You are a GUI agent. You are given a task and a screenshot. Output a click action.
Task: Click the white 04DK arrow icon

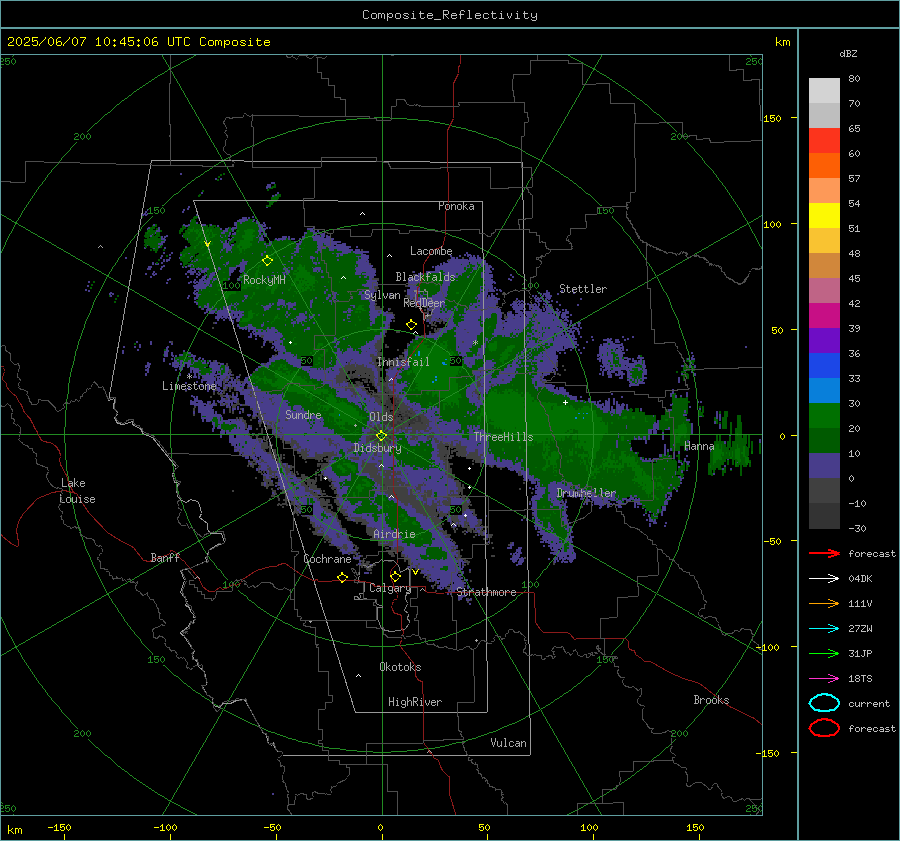824,579
